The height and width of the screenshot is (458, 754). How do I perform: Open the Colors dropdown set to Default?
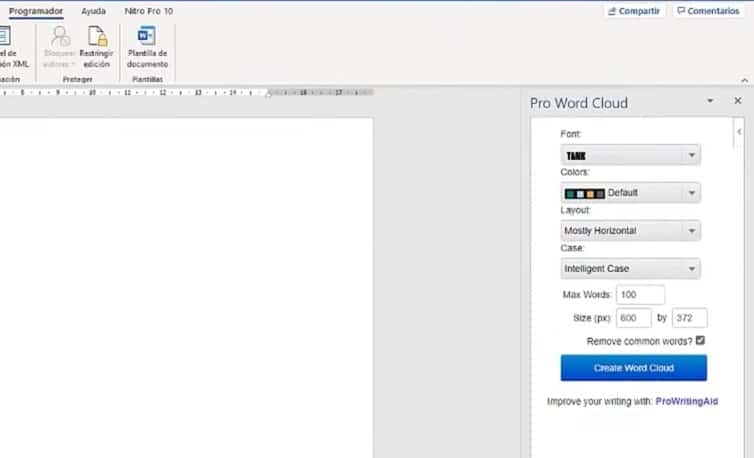point(630,193)
